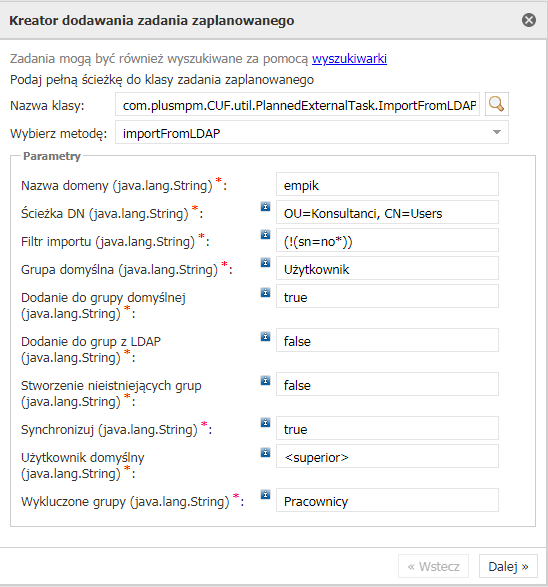Click info icon for Dodanie do grup z LDAP

pos(265,336)
